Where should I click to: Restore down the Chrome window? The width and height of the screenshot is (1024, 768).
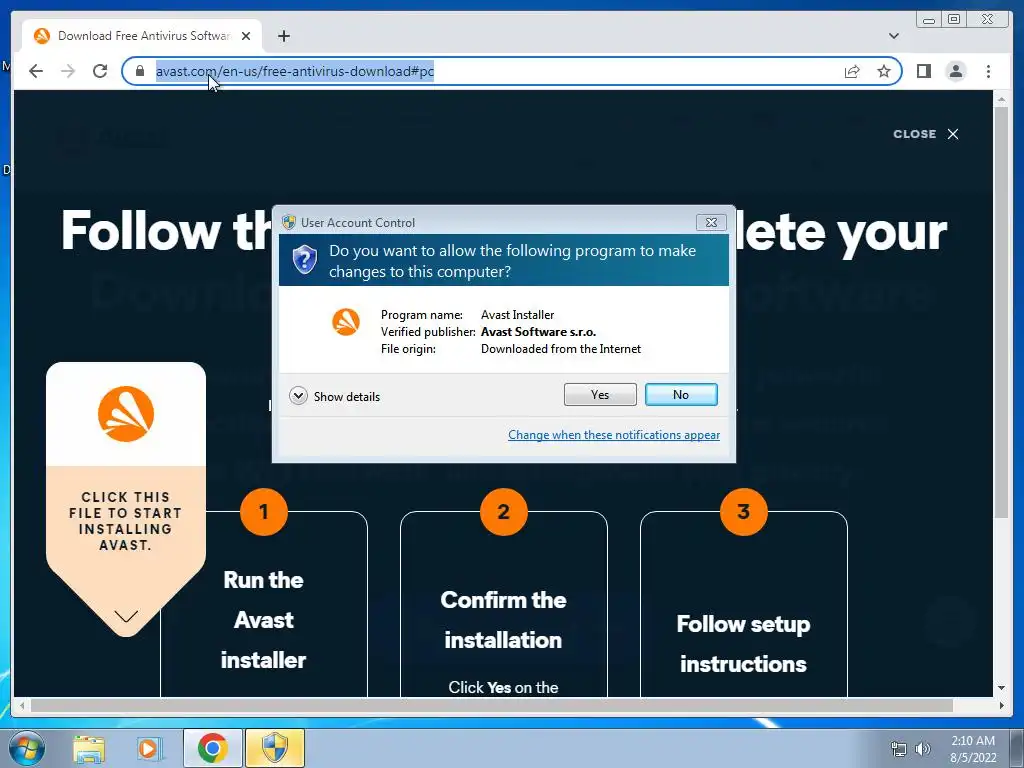point(954,20)
